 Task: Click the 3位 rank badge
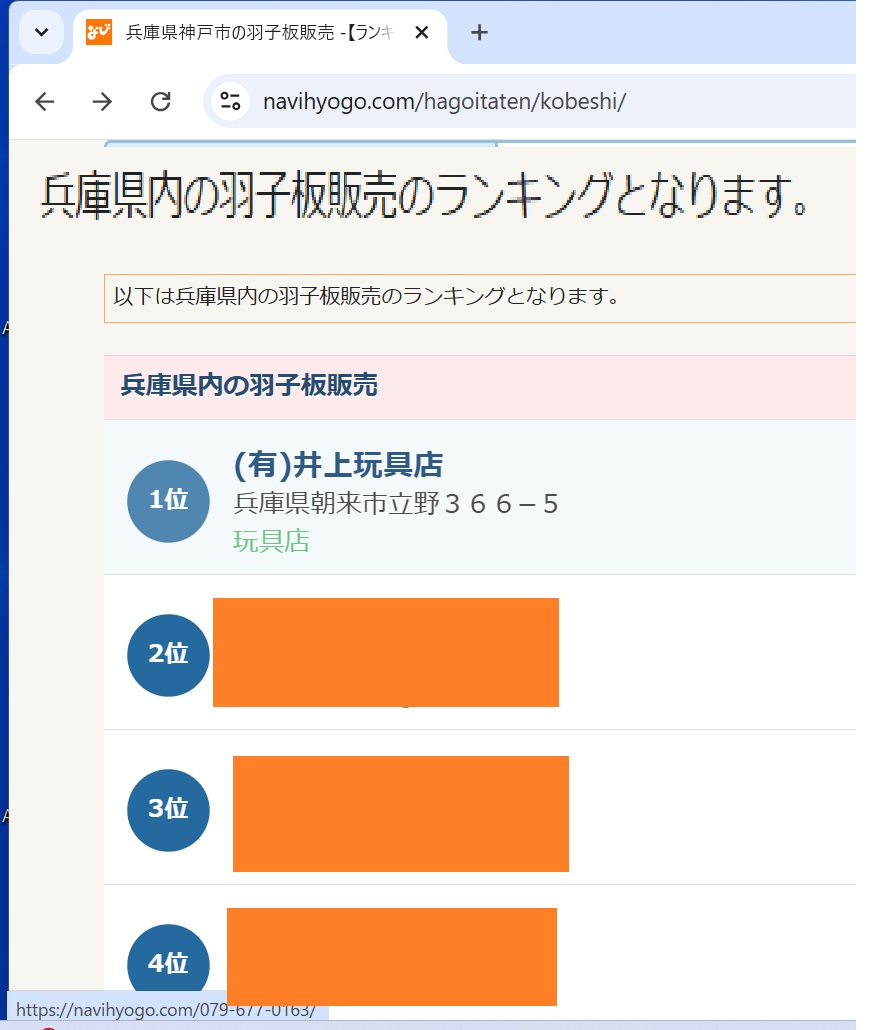(x=168, y=810)
